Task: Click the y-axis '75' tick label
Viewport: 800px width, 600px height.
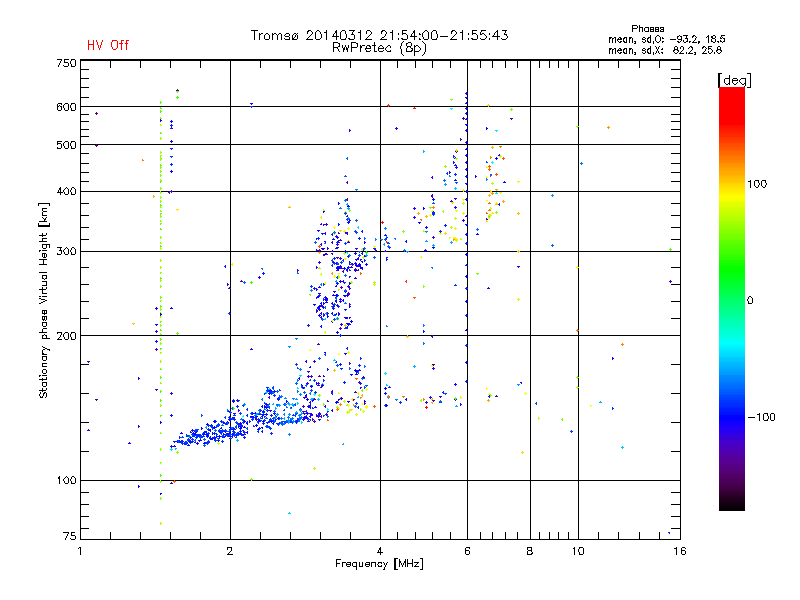Action: [x=69, y=536]
